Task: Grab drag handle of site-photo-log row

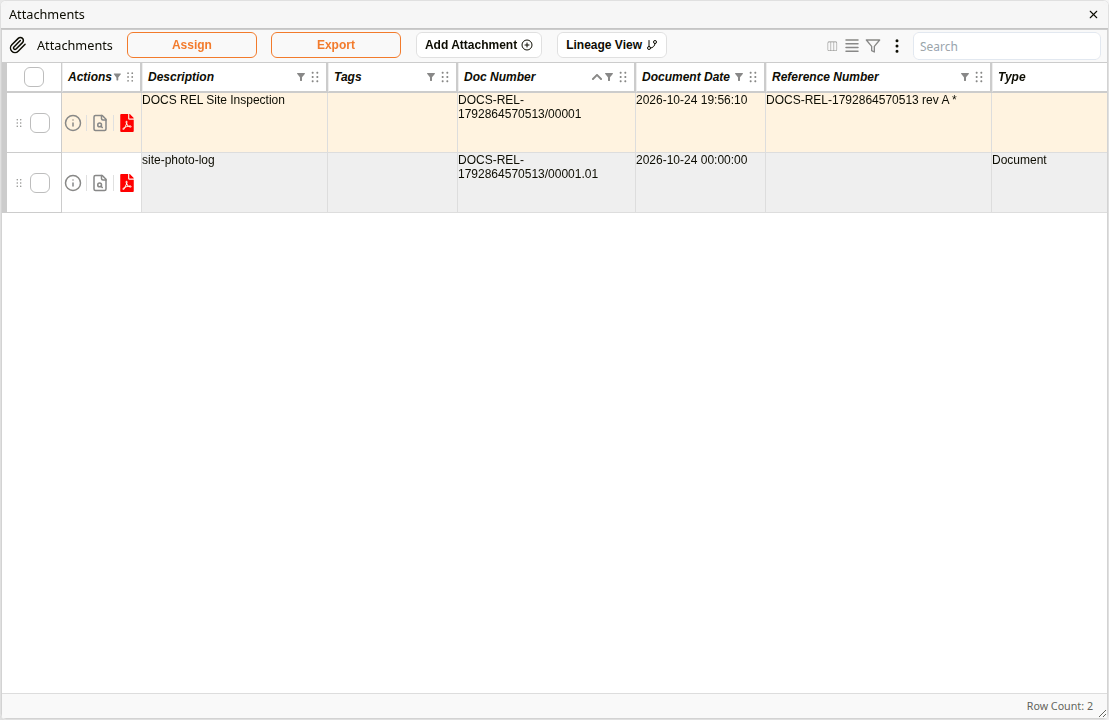Action: [19, 183]
